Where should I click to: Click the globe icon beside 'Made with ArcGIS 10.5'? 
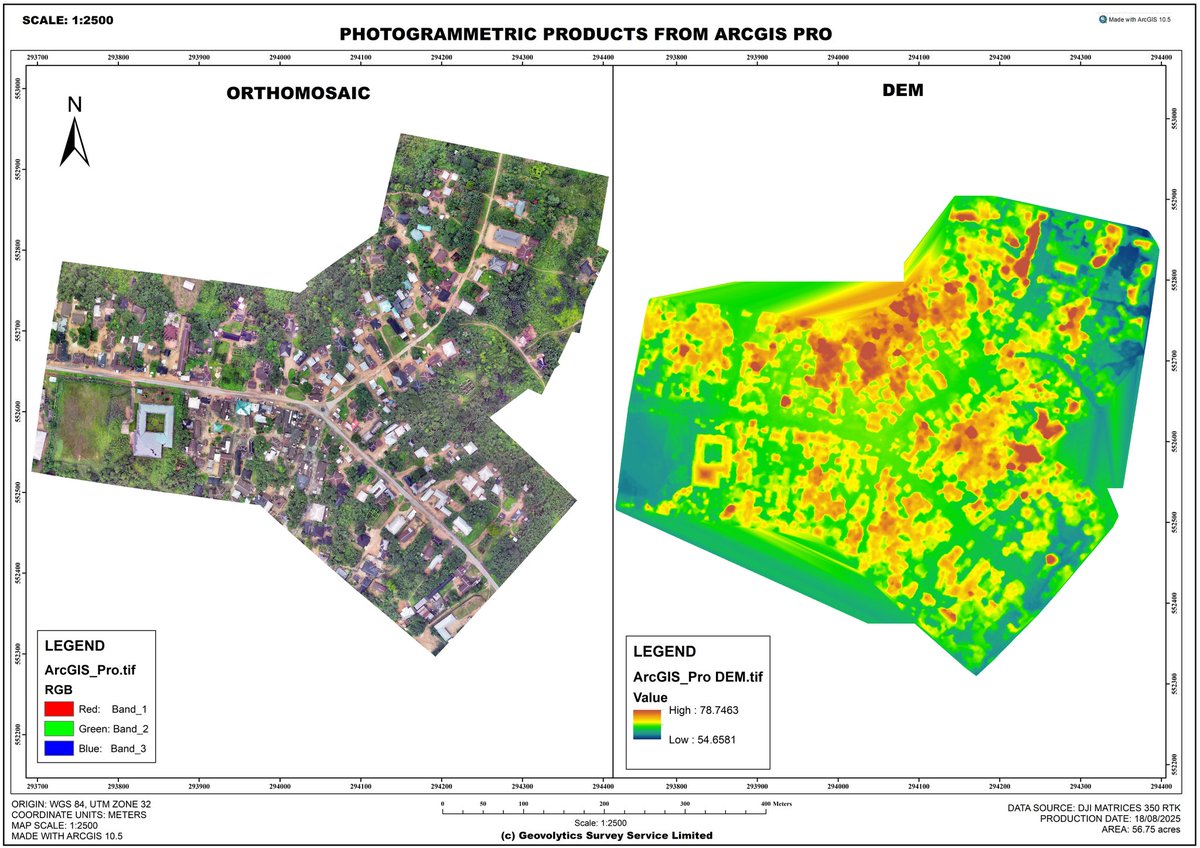click(x=1101, y=18)
